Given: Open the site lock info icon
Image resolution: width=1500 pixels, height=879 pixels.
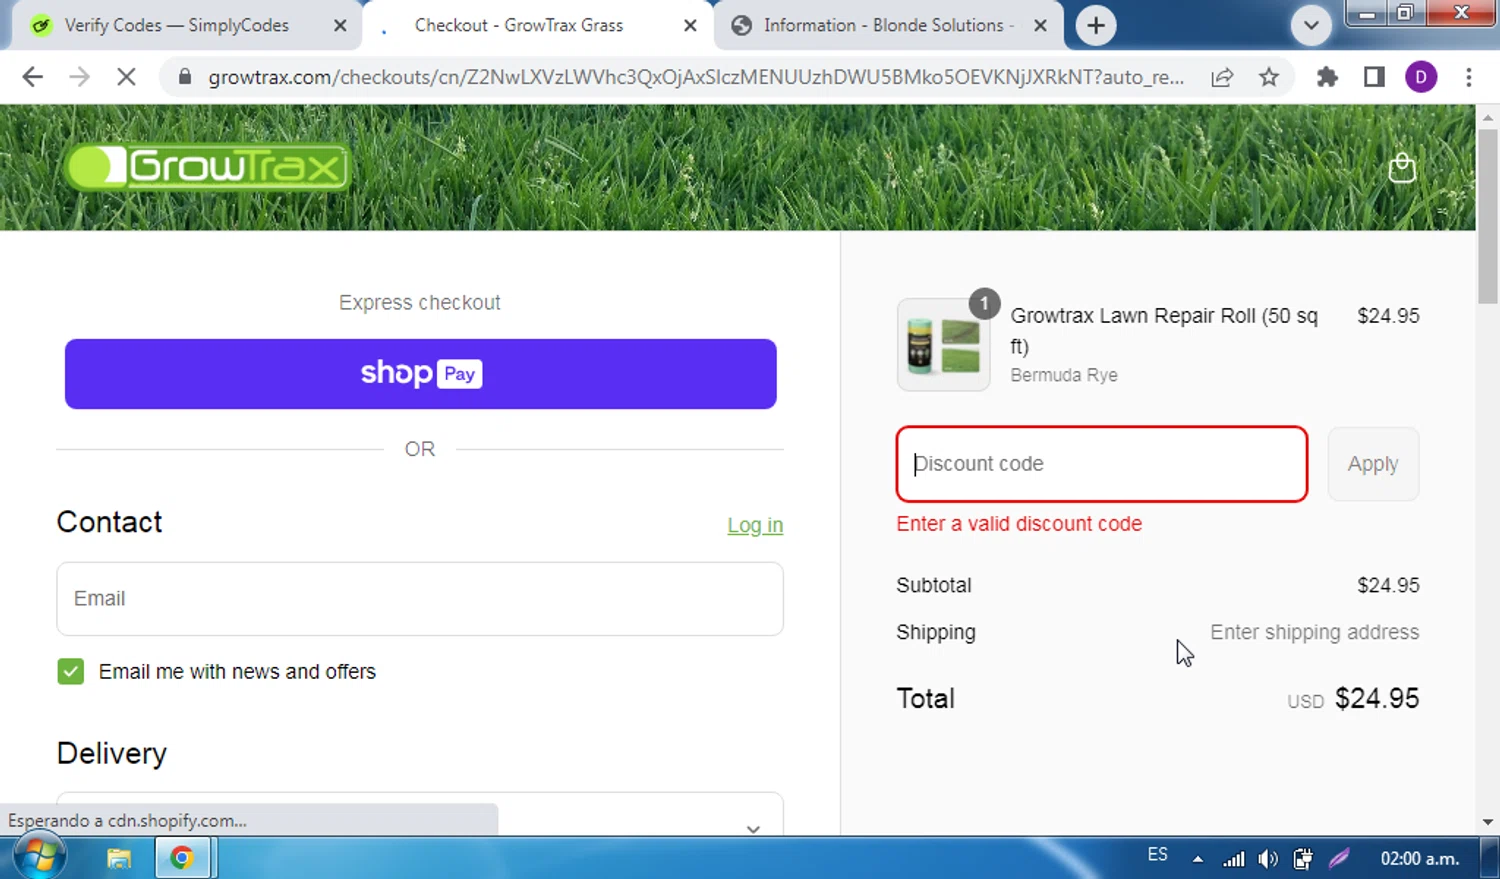Looking at the screenshot, I should pyautogui.click(x=184, y=77).
